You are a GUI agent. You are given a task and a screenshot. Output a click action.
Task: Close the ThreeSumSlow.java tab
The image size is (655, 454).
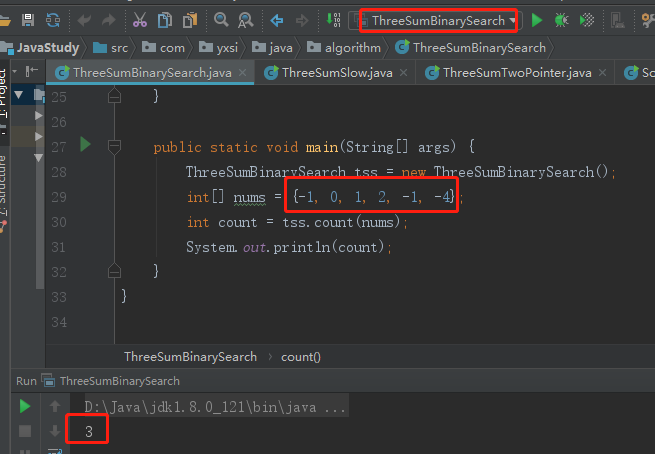[403, 73]
